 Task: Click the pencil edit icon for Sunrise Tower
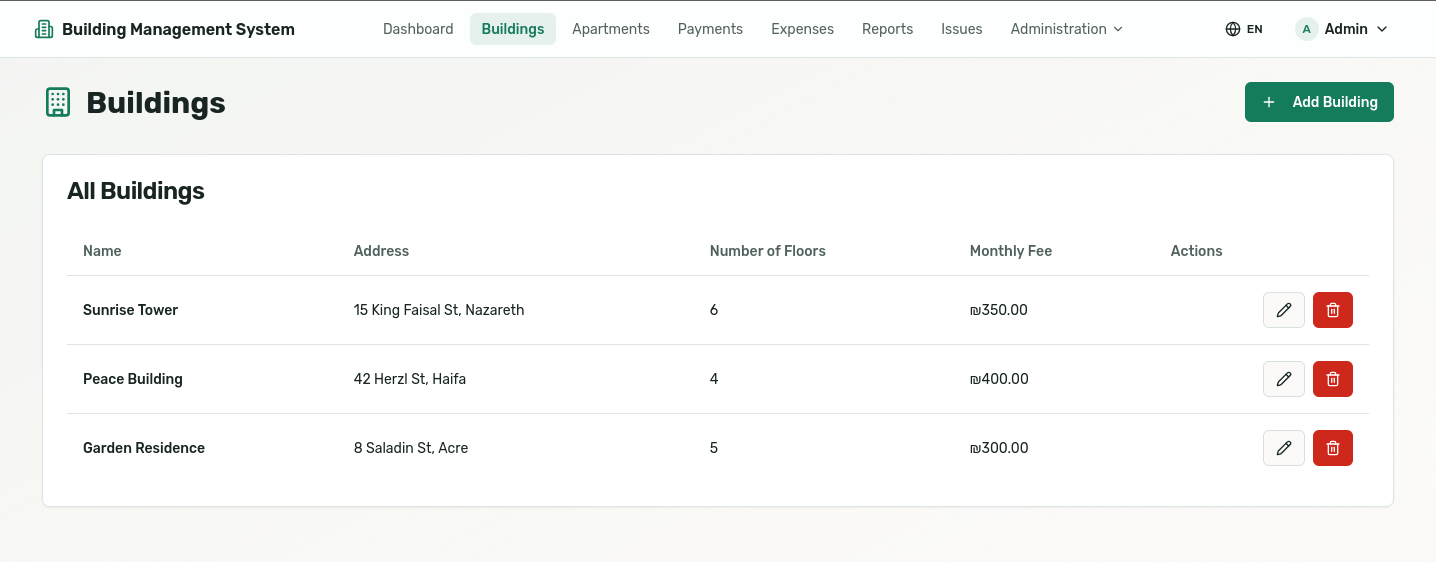pyautogui.click(x=1283, y=310)
